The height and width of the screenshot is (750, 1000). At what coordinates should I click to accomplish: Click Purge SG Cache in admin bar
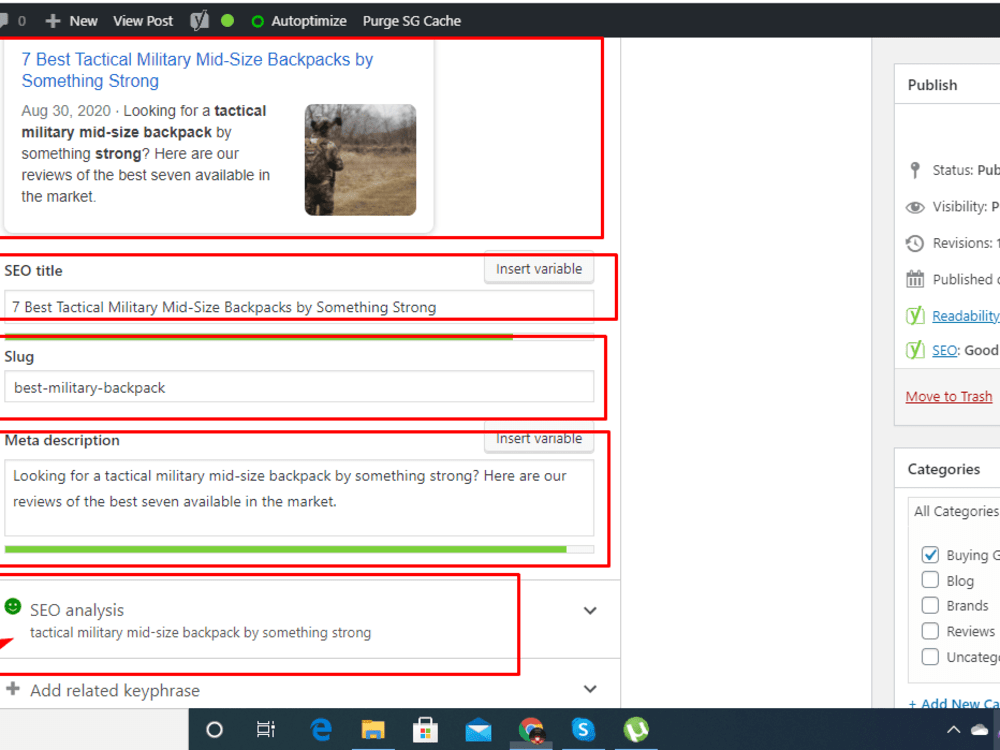[412, 21]
